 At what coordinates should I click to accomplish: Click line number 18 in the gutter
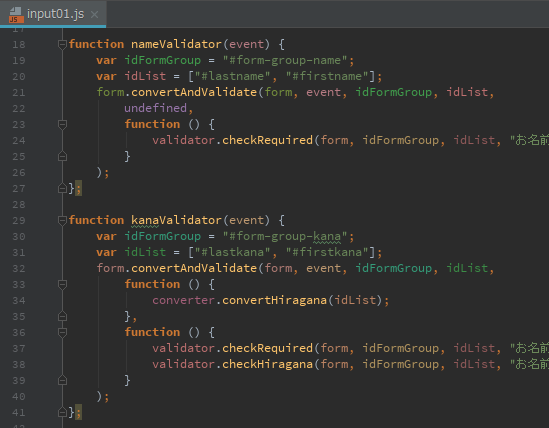pos(19,44)
